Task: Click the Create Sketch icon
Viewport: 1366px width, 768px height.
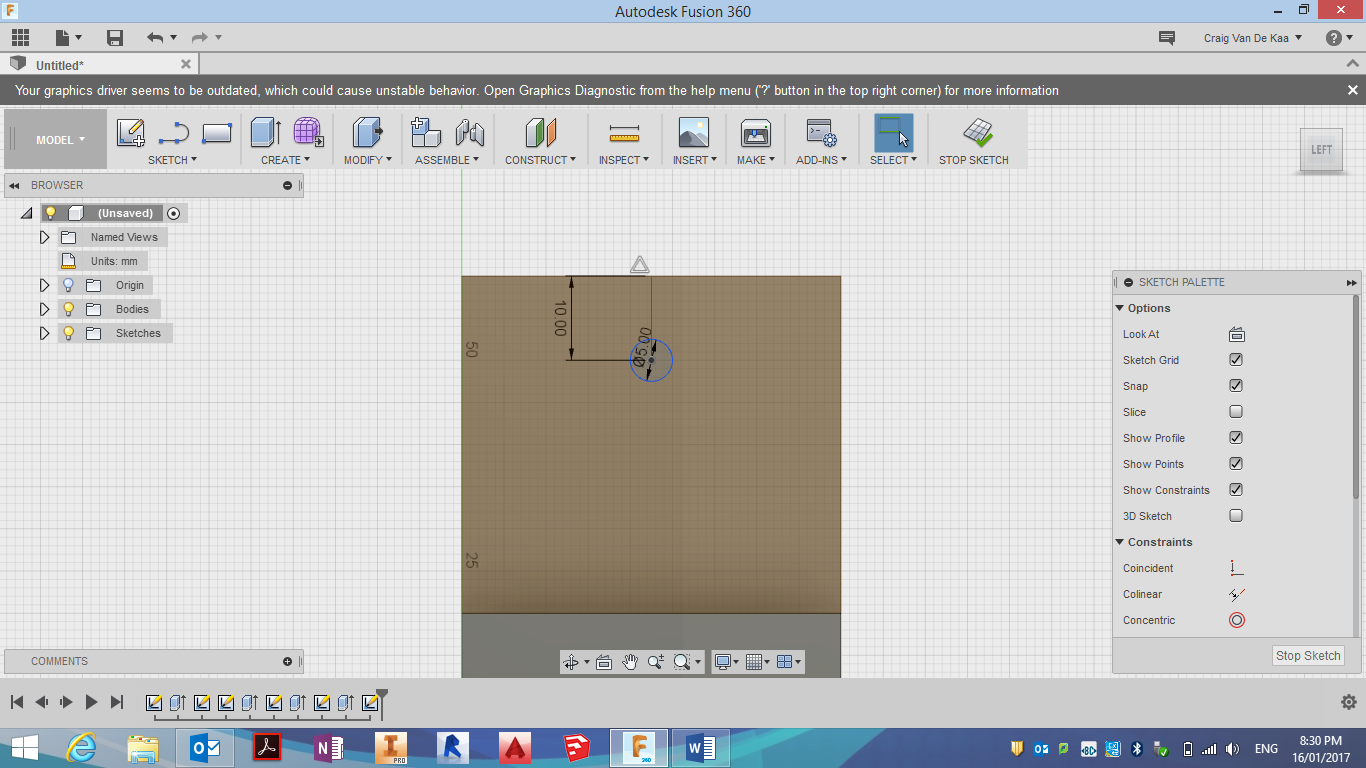Action: coord(131,133)
